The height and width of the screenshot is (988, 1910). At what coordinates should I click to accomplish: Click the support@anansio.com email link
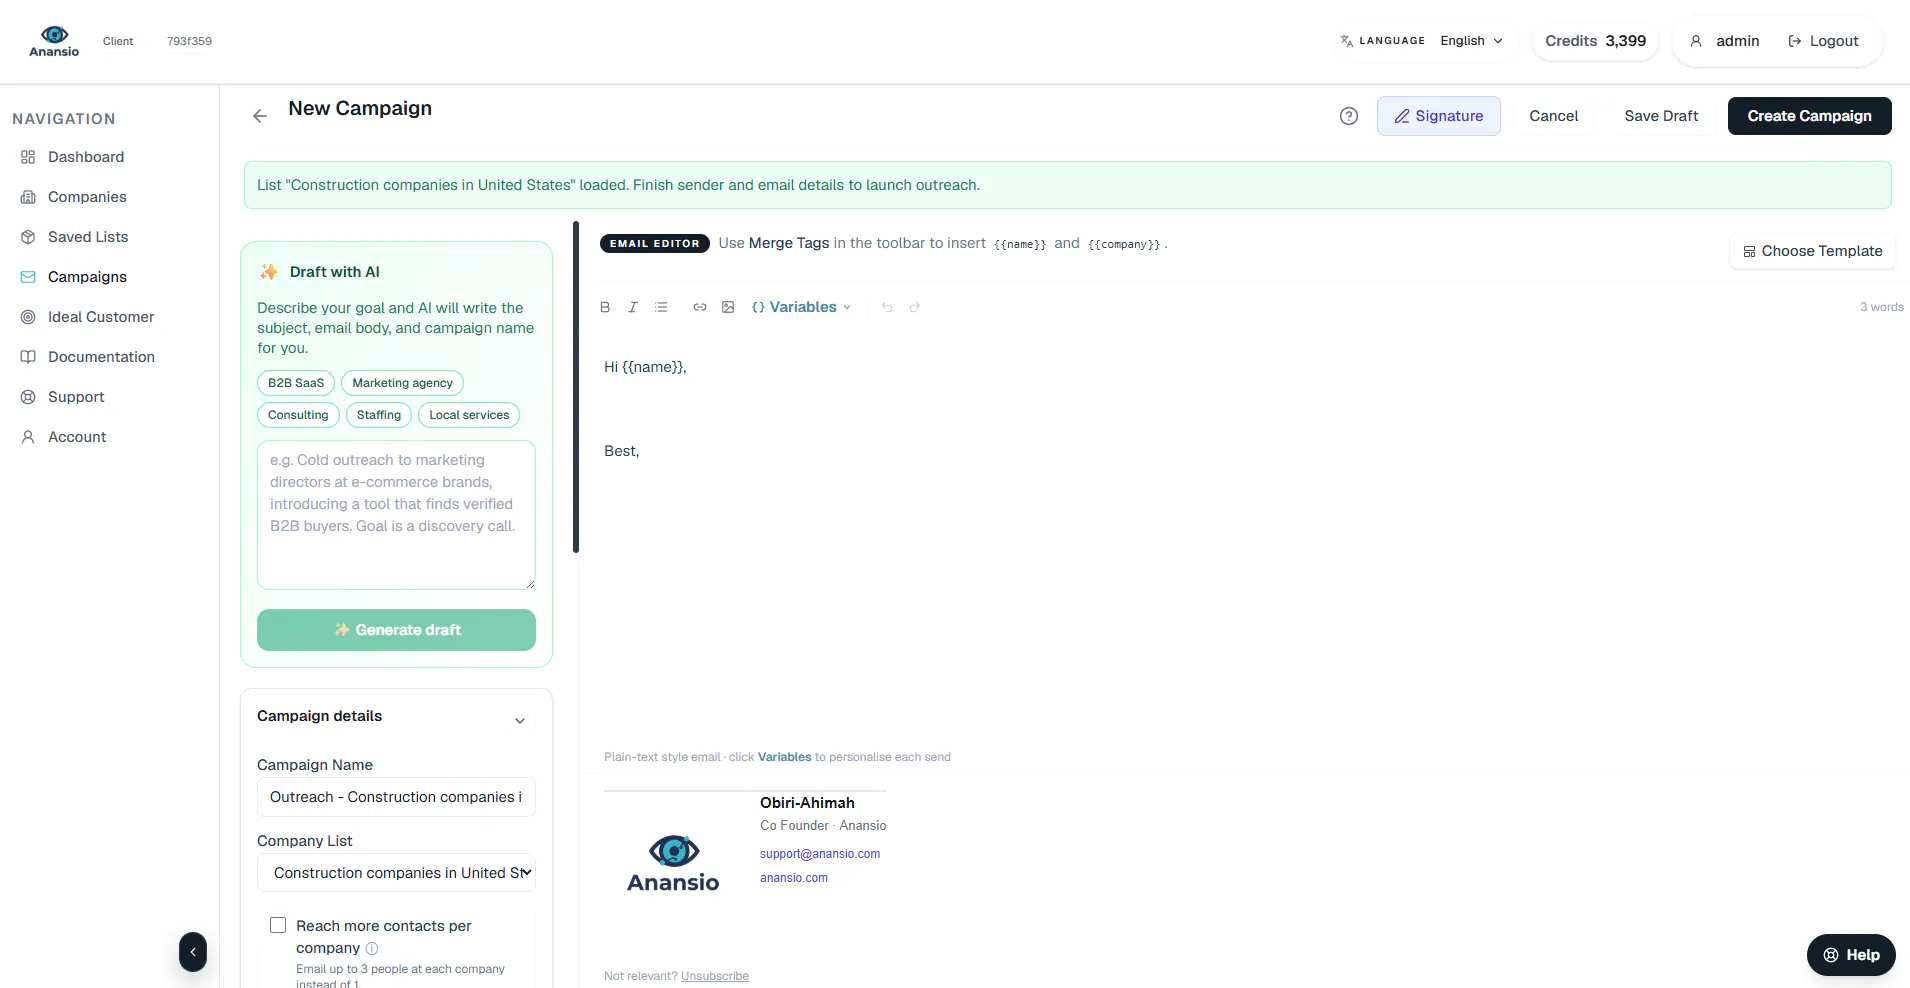(820, 854)
